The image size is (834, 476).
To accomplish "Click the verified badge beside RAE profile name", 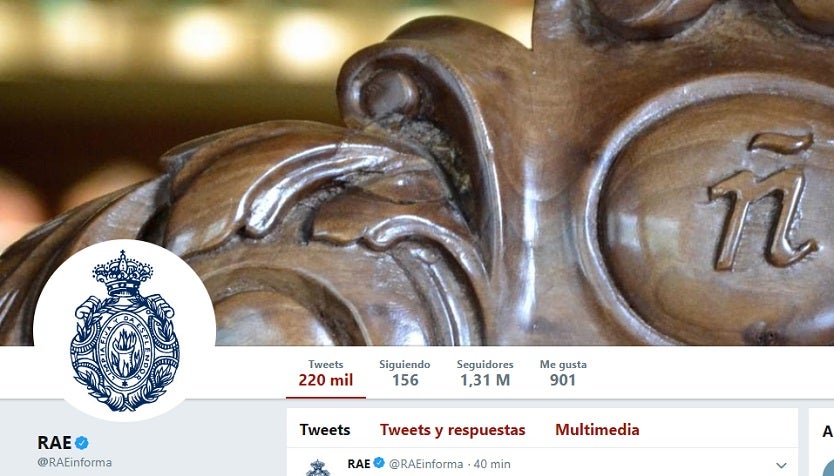I will pos(81,442).
